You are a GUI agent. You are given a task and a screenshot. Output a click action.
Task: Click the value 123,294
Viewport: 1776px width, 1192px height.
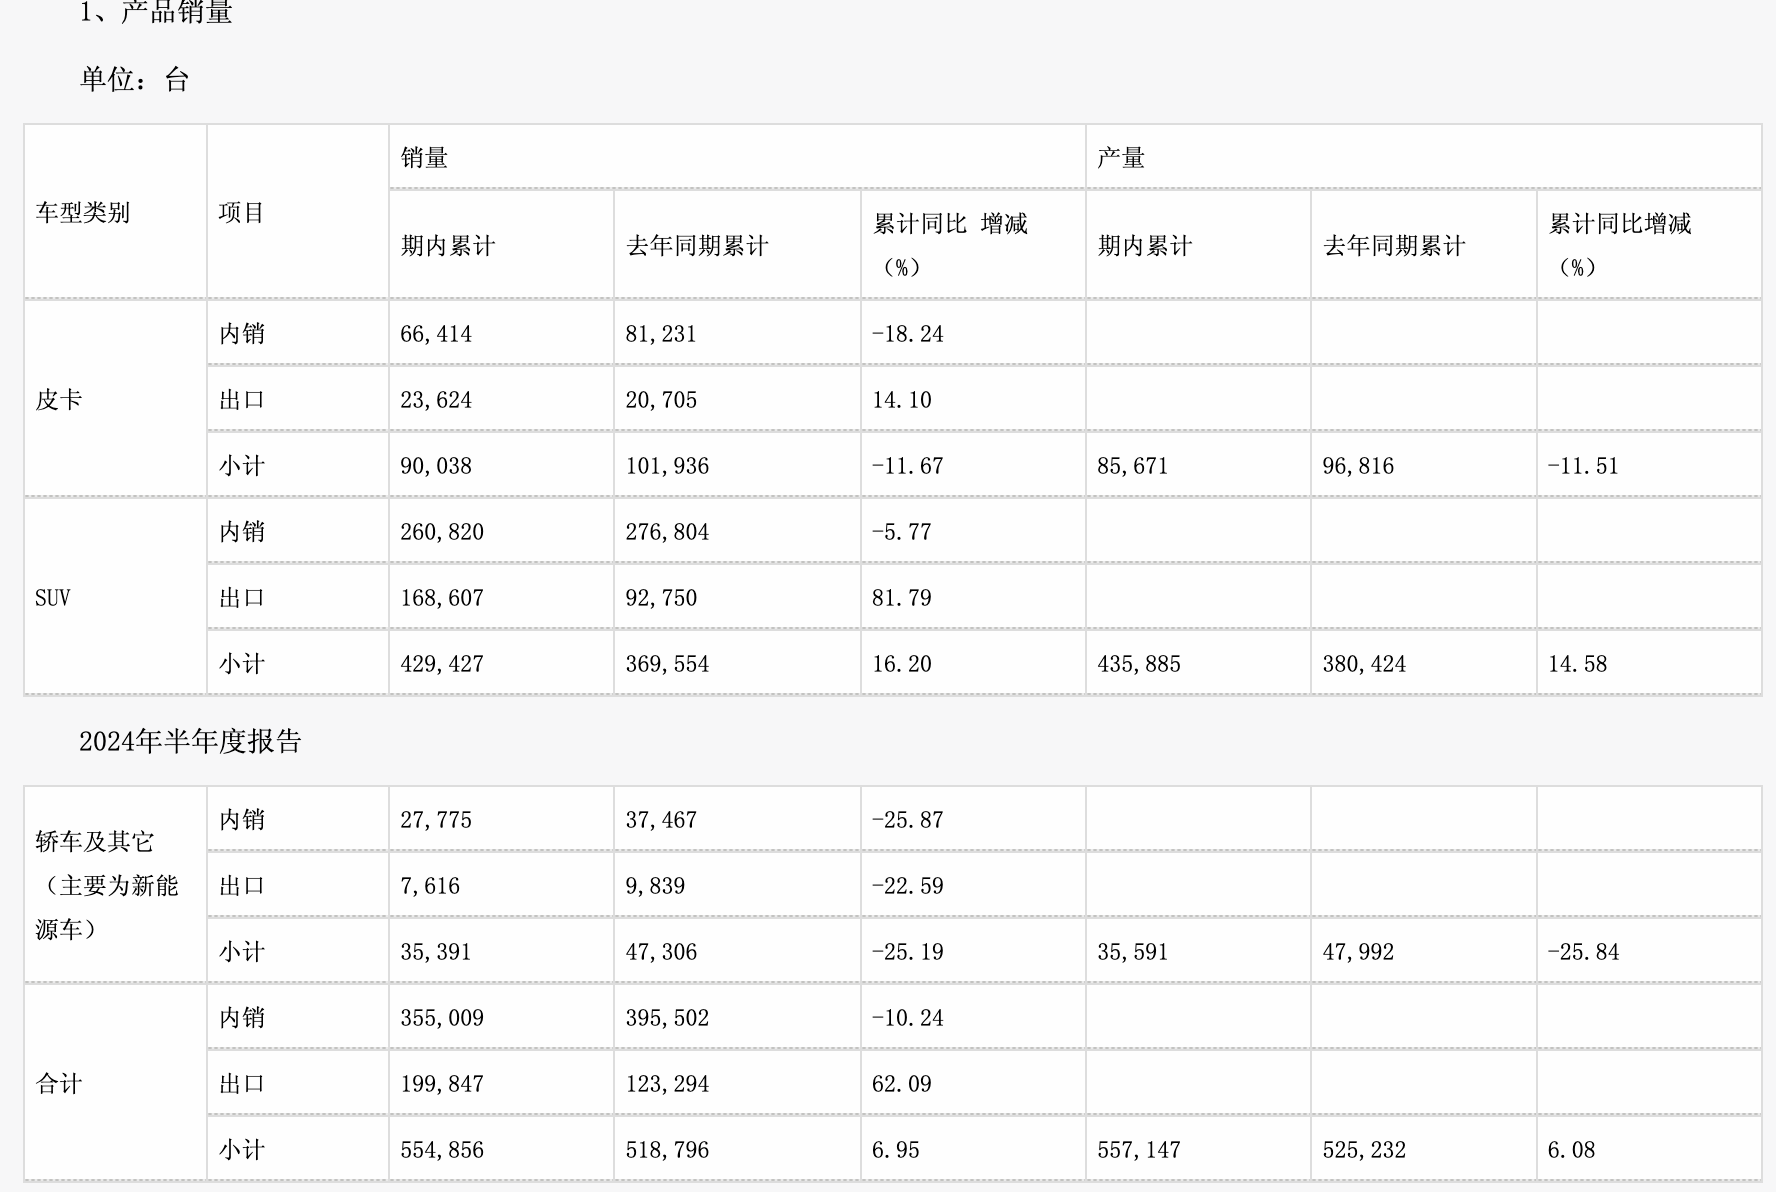[x=667, y=1084]
